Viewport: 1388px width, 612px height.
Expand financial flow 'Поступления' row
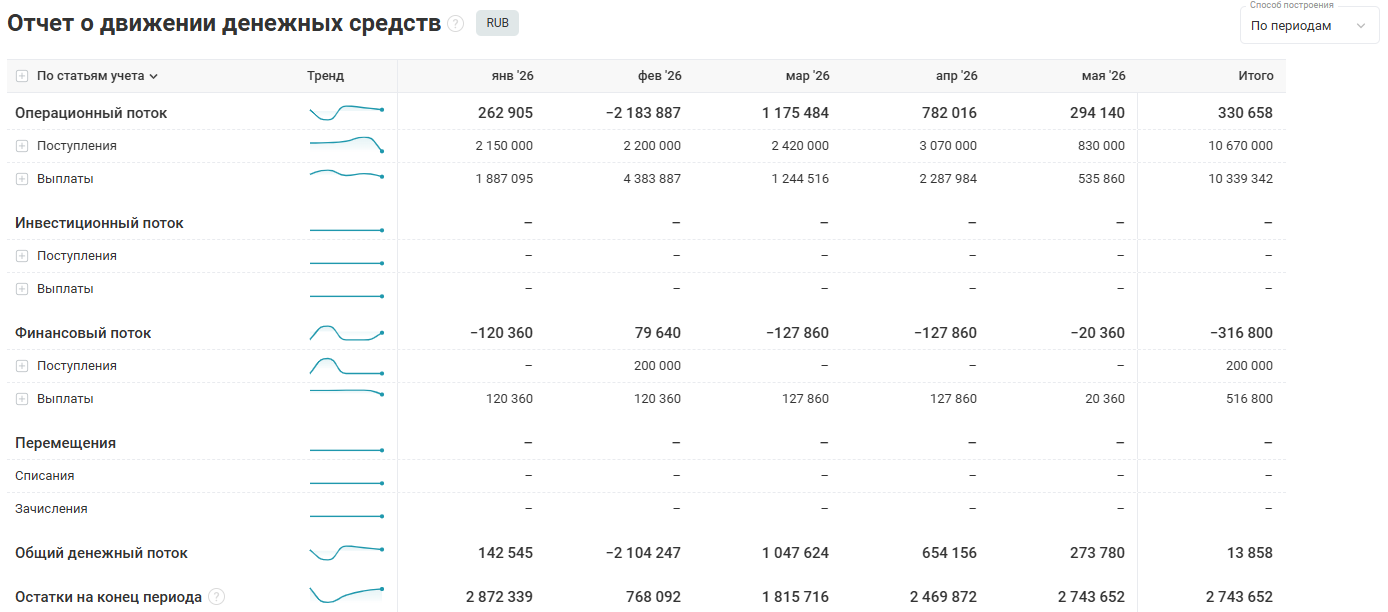tap(22, 366)
